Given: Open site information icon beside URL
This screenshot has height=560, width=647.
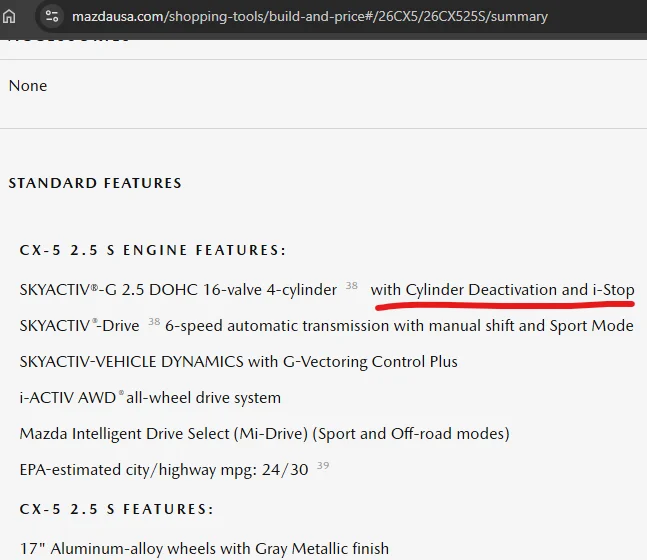Looking at the screenshot, I should [x=52, y=16].
